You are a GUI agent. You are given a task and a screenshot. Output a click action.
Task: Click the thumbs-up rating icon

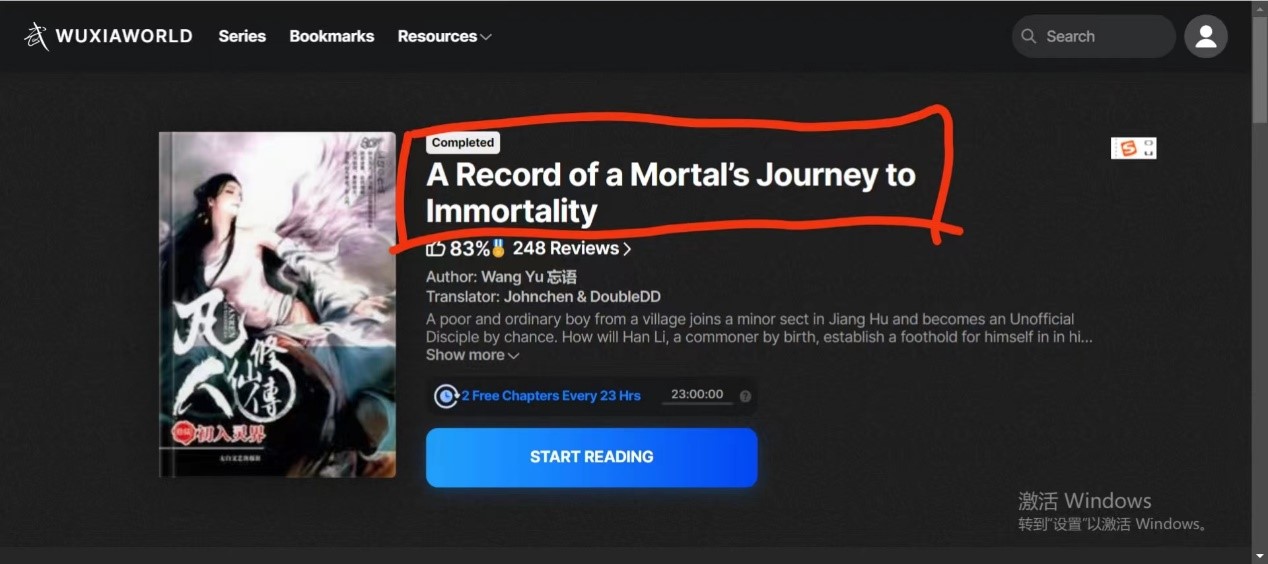435,248
